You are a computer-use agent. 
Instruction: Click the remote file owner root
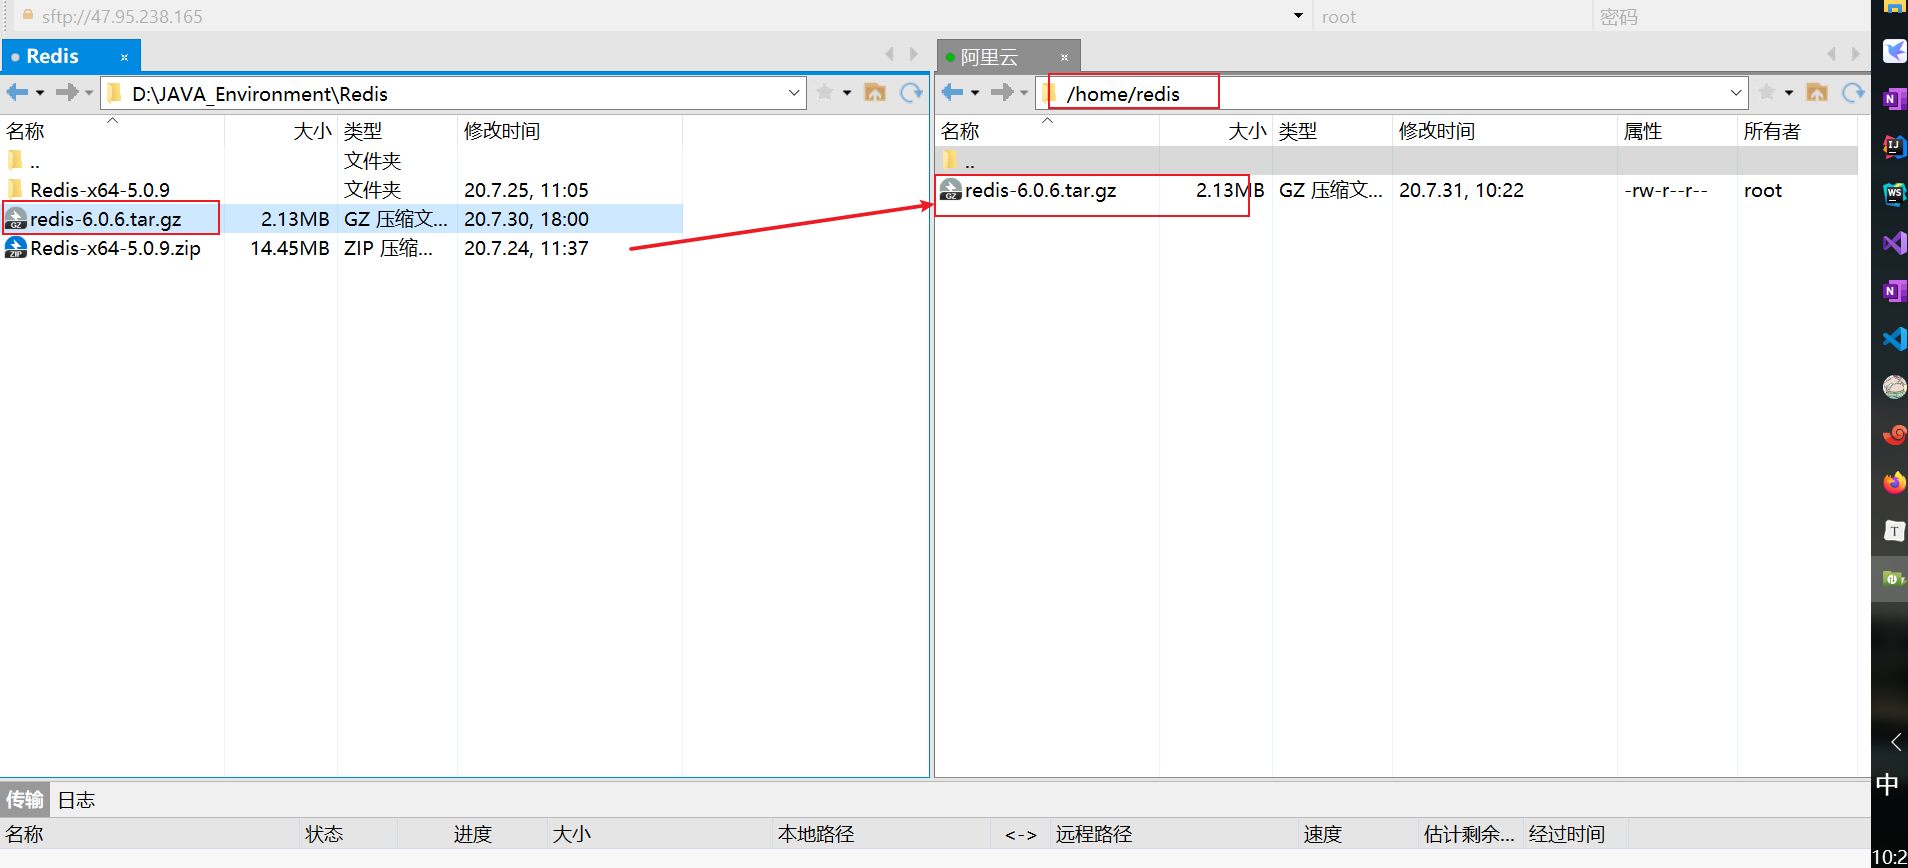pyautogui.click(x=1763, y=190)
